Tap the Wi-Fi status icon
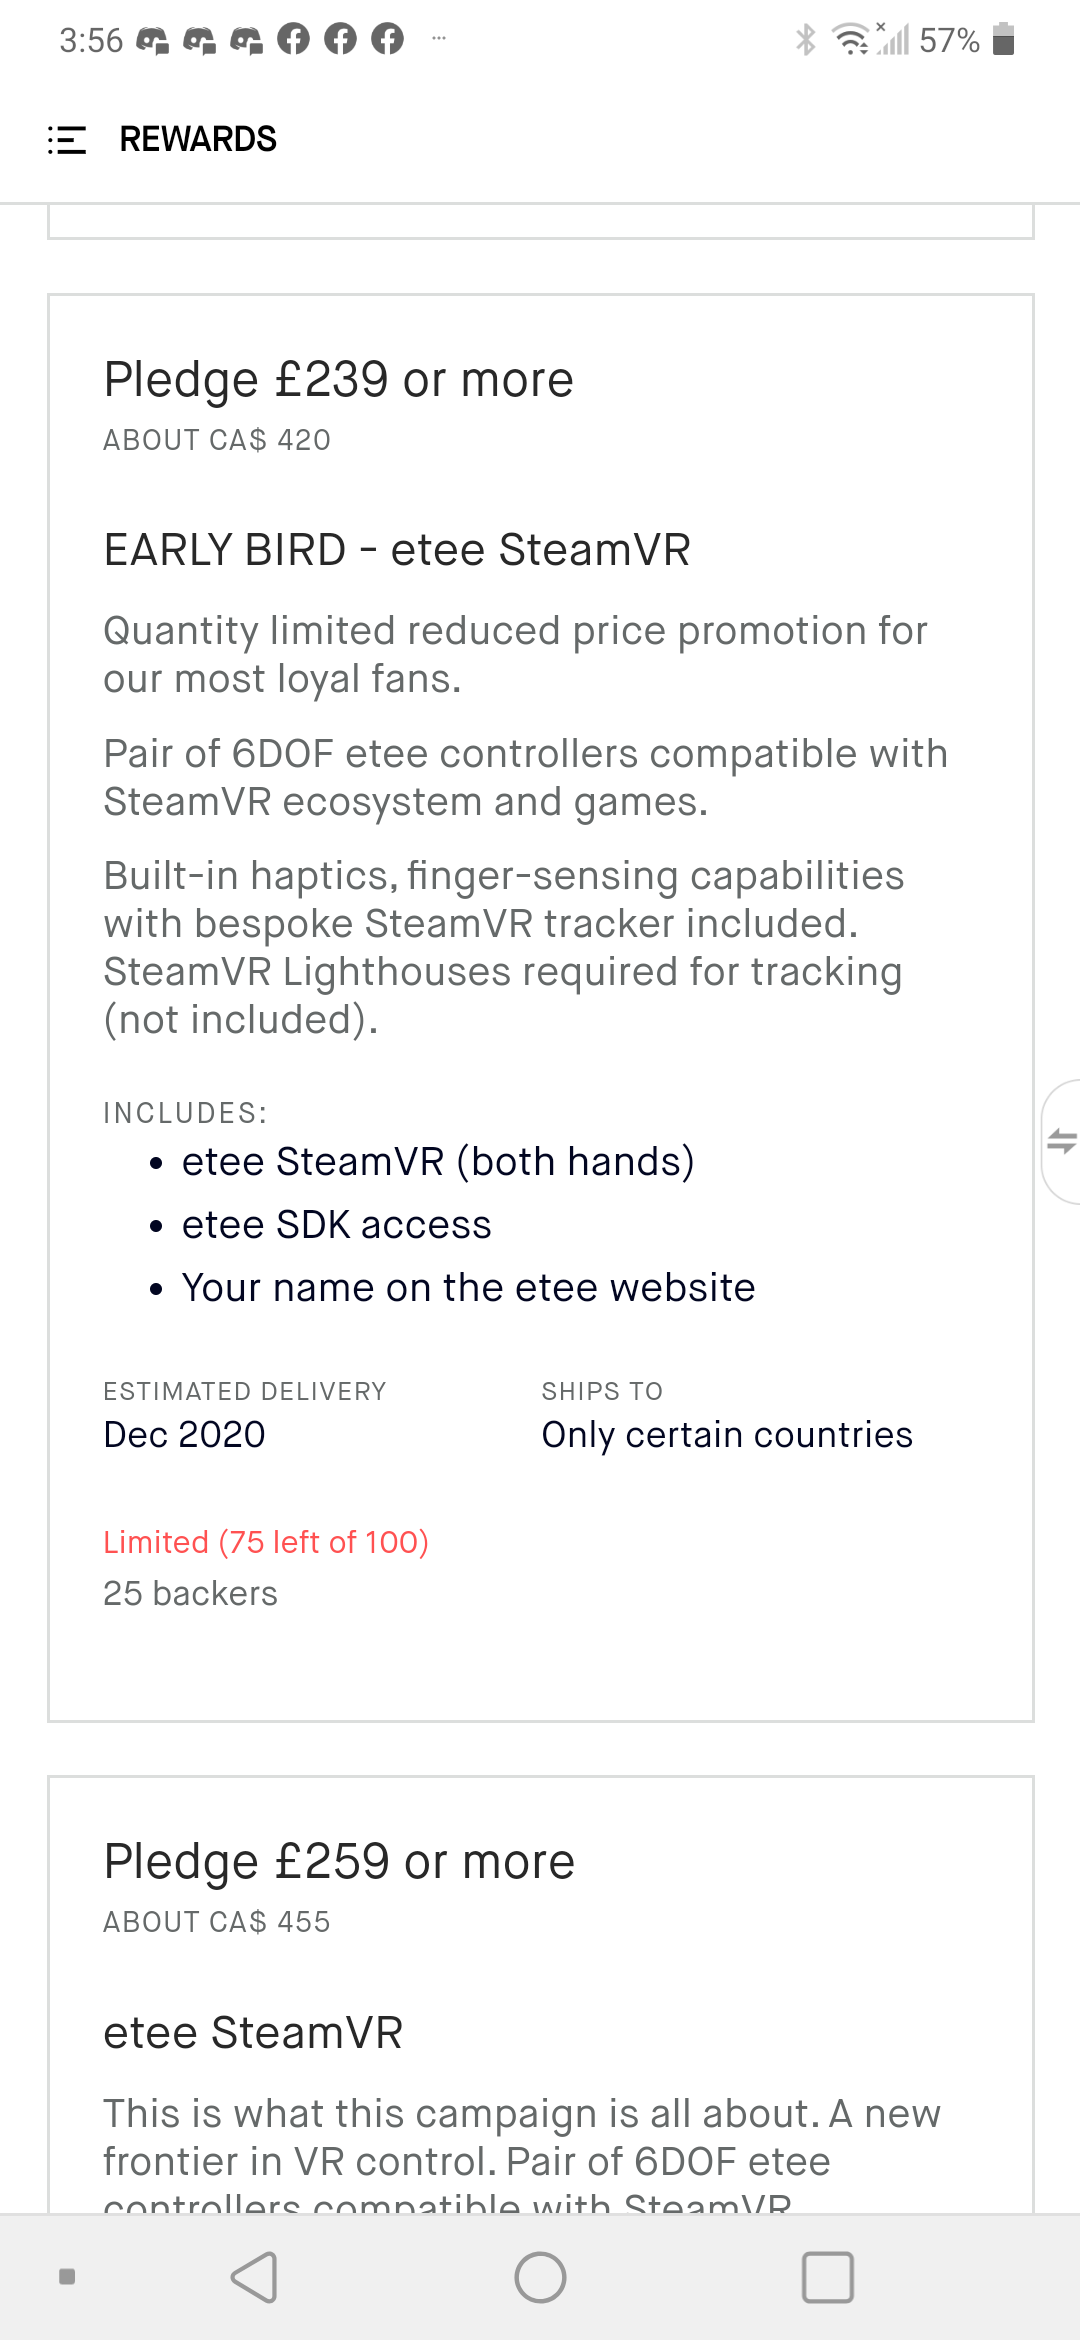The width and height of the screenshot is (1080, 2340). [x=851, y=40]
